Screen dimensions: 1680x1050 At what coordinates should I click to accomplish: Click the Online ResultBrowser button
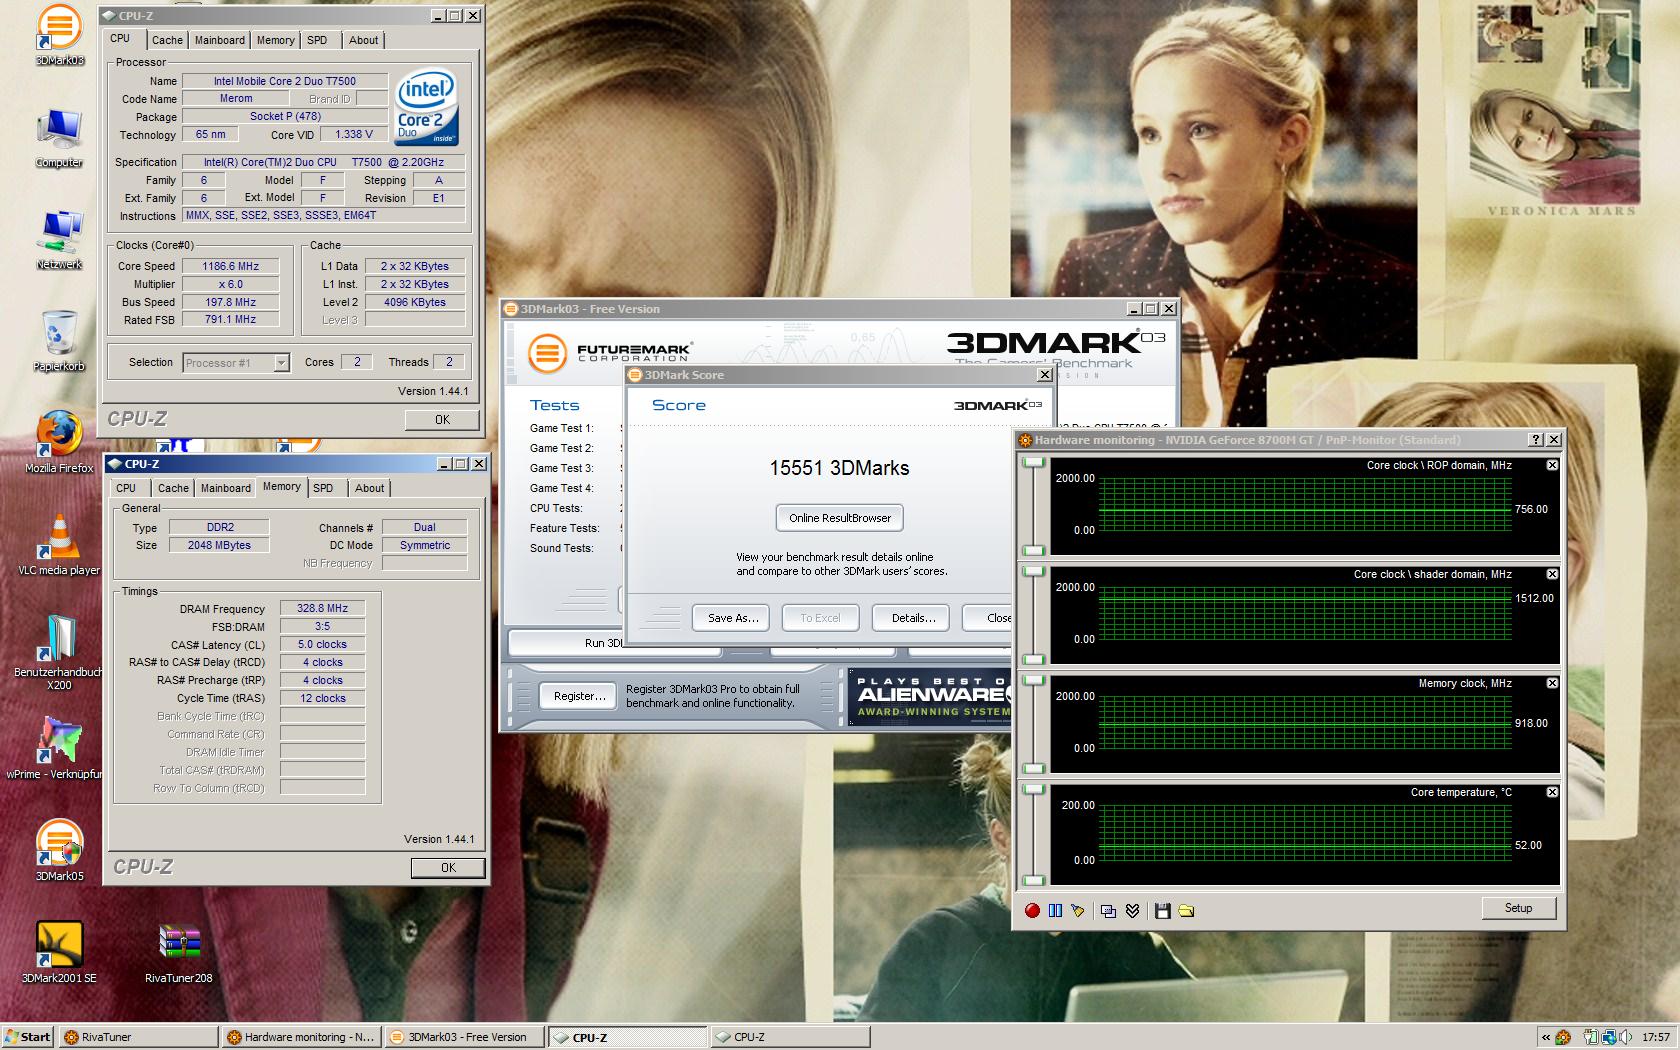pos(840,518)
